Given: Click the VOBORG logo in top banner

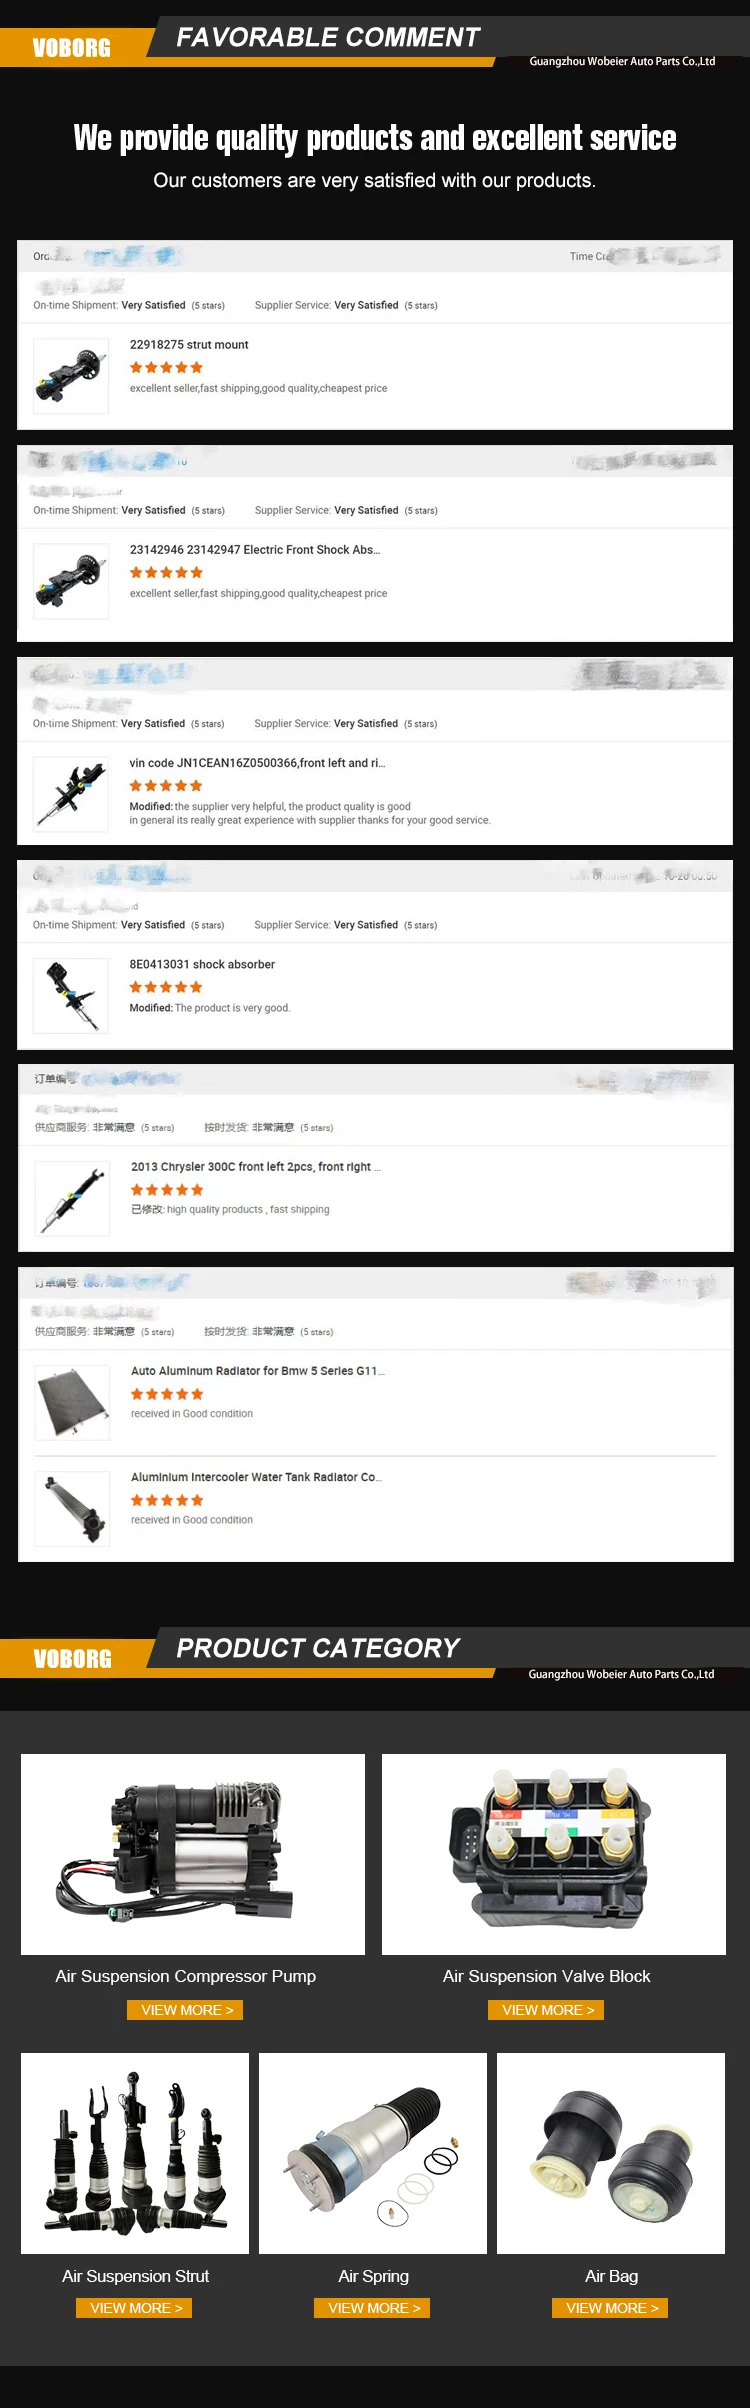Looking at the screenshot, I should coord(72,47).
